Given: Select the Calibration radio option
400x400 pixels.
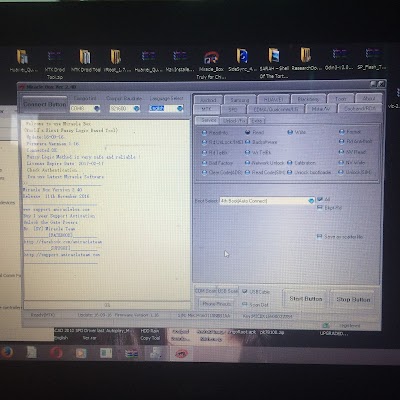Looking at the screenshot, I should coord(301,163).
